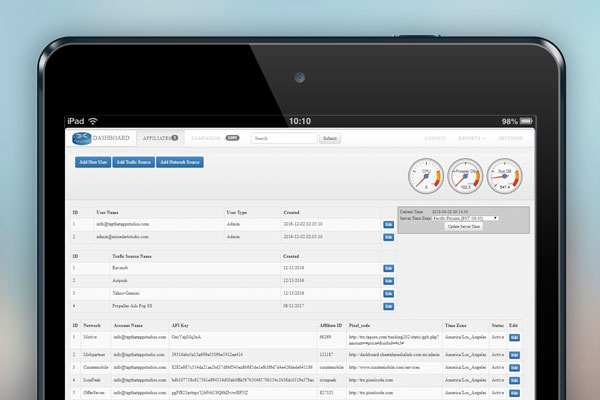Click the Prosper DB gauge
The height and width of the screenshot is (400, 600).
pos(465,178)
